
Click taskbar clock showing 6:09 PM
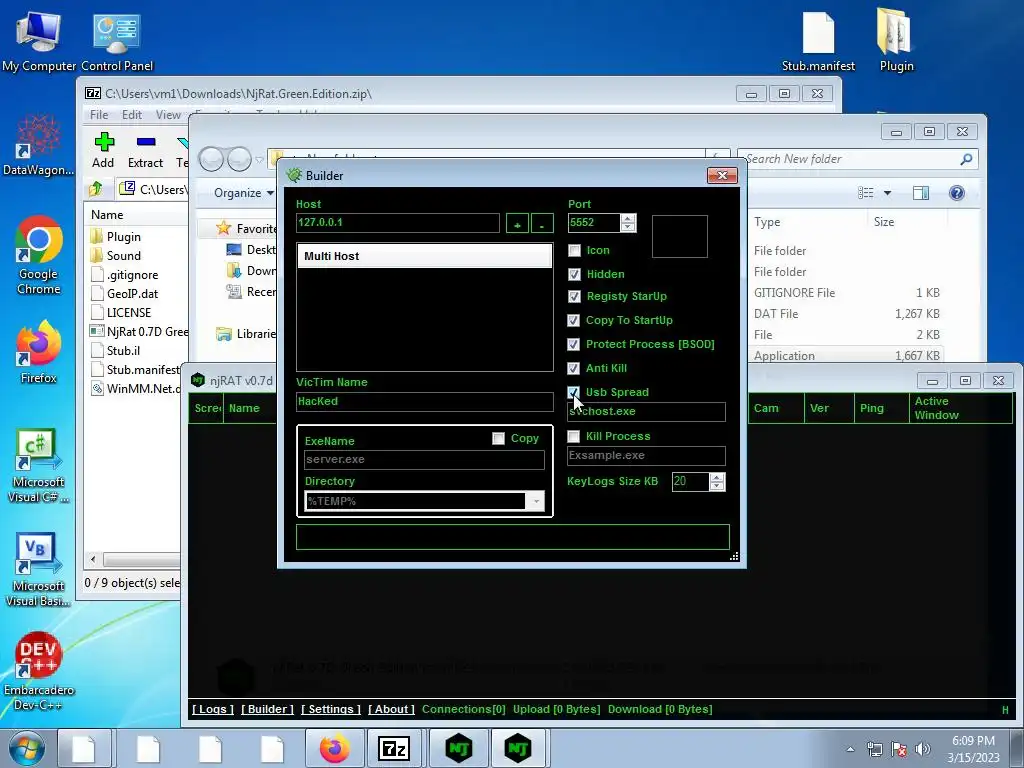[974, 749]
